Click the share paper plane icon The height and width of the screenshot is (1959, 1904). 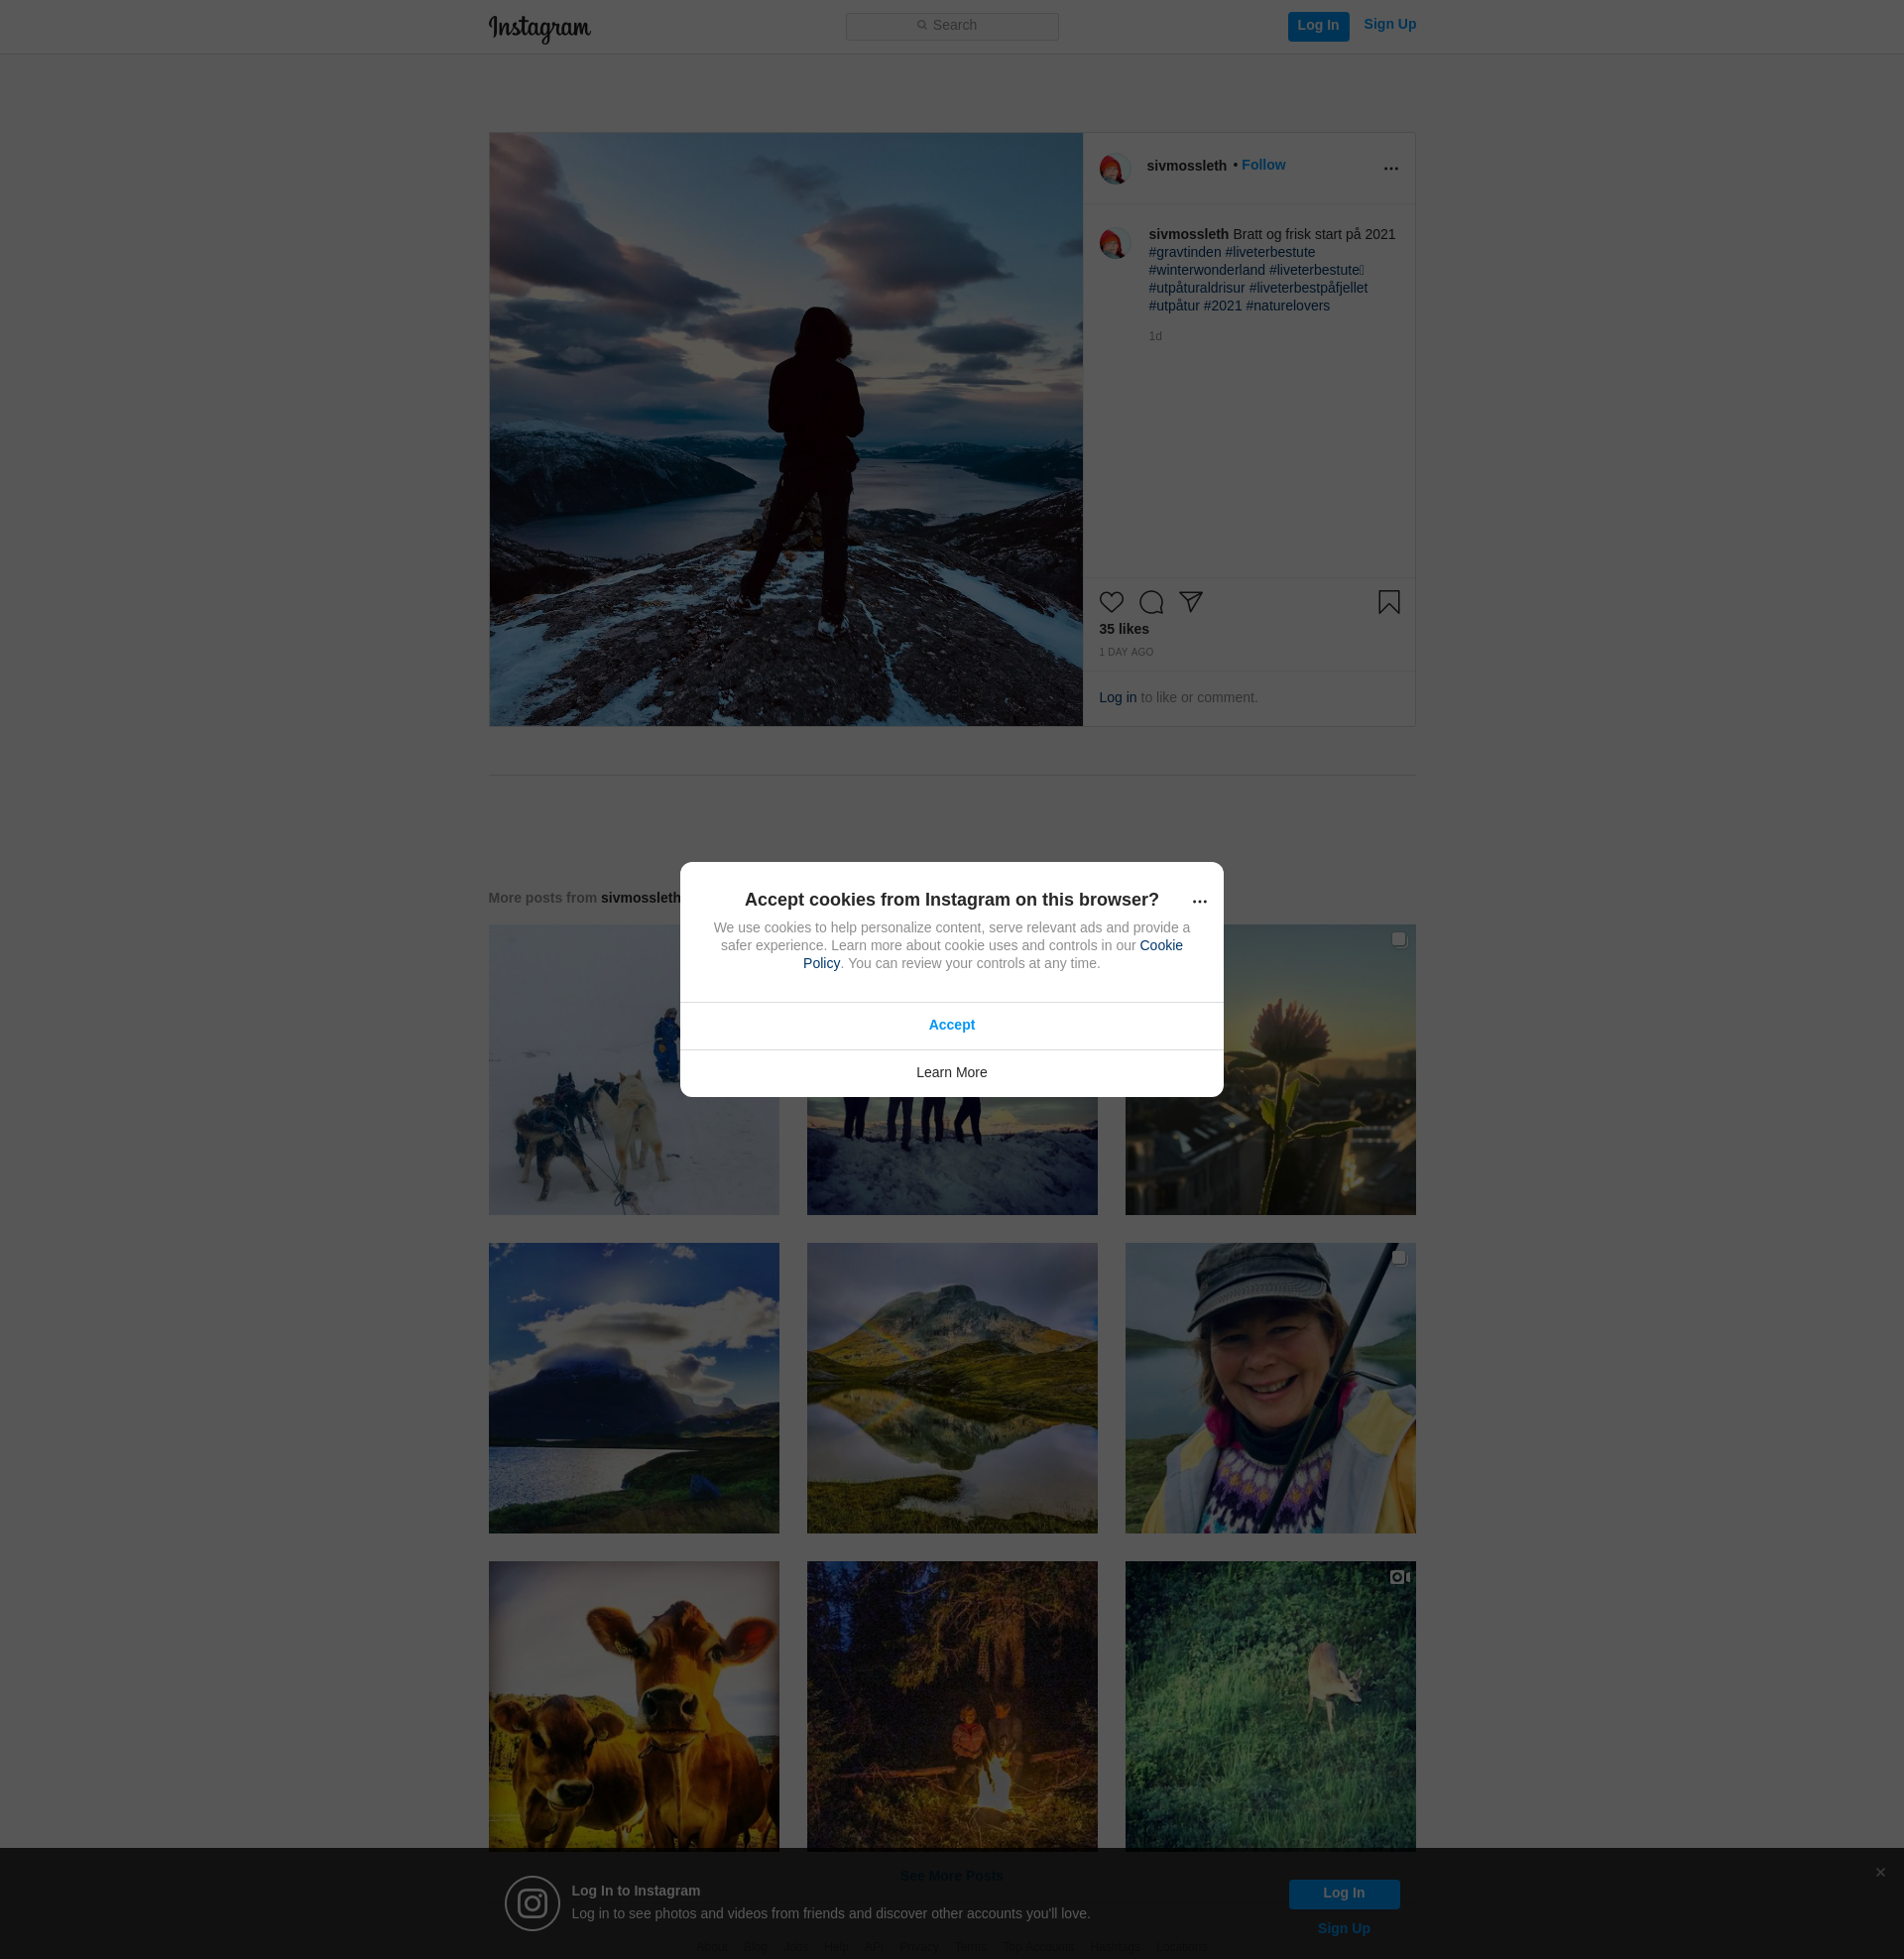point(1190,601)
